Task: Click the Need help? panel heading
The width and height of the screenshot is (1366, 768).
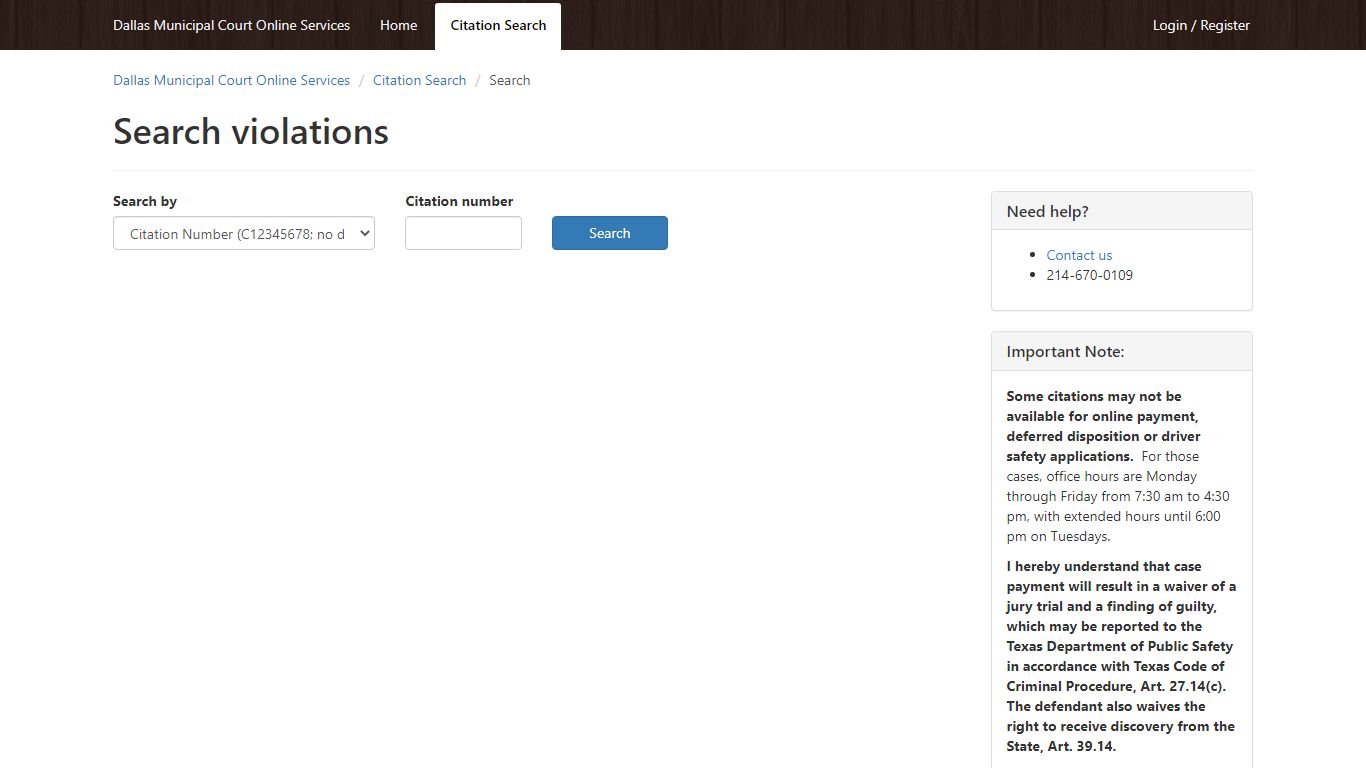Action: (1122, 211)
